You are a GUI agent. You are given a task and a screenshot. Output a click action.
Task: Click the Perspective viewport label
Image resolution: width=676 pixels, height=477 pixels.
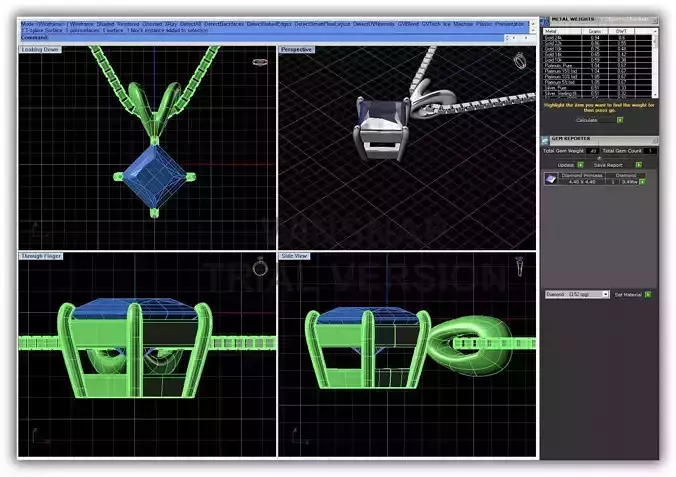[296, 50]
